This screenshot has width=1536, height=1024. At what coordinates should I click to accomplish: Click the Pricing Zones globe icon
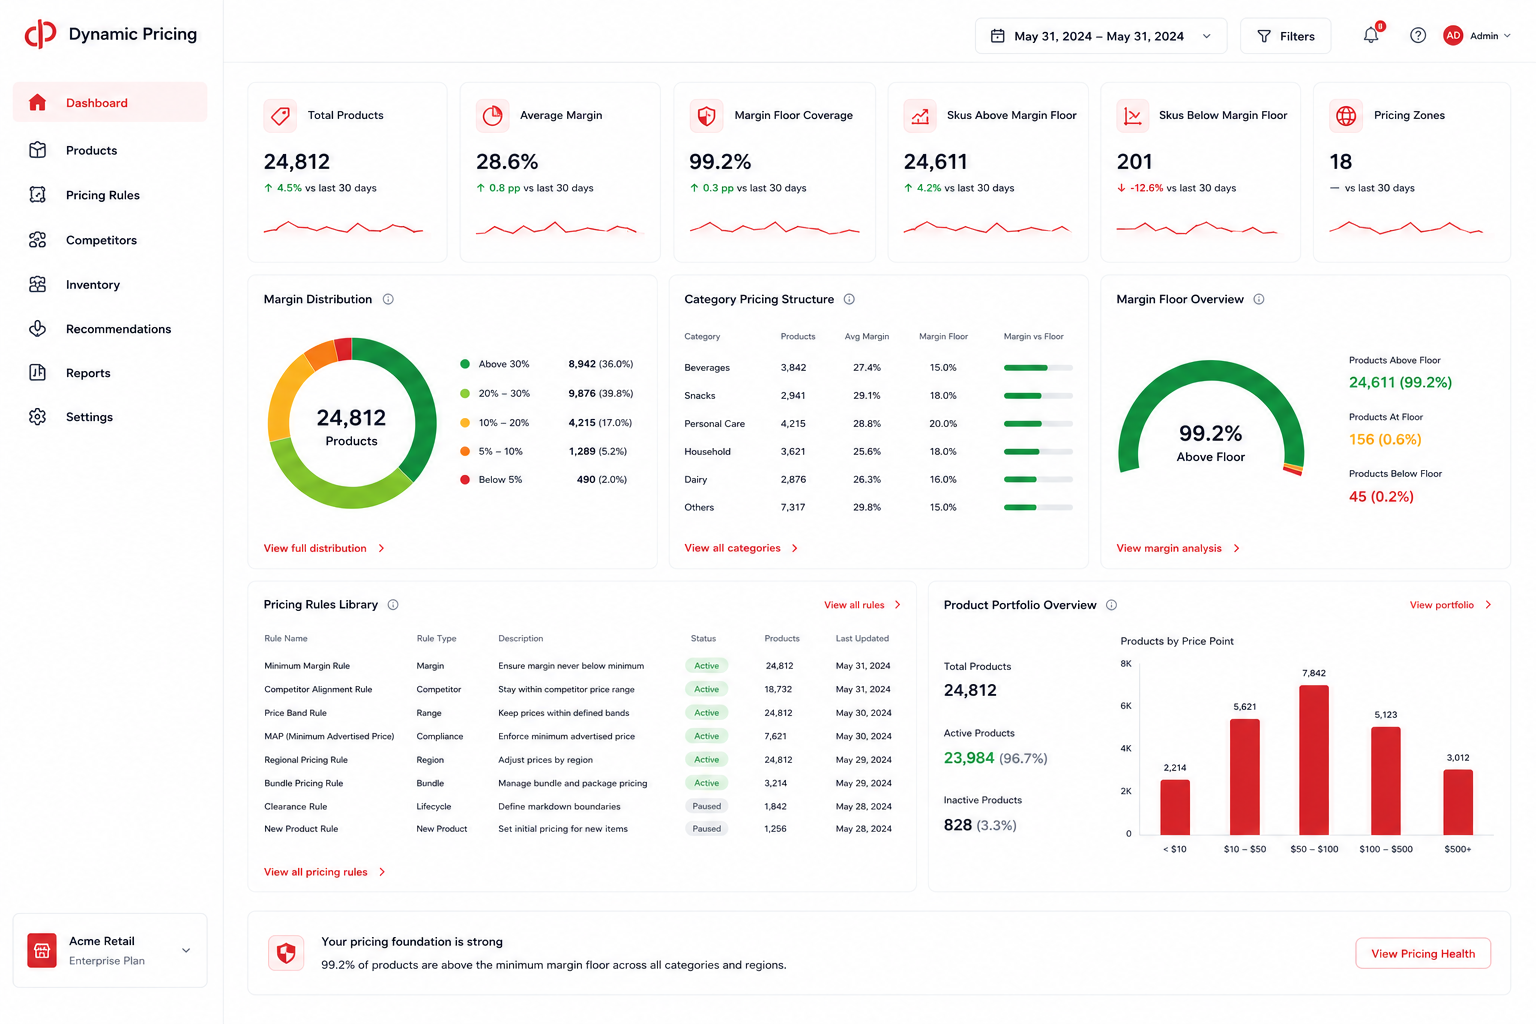1347,115
